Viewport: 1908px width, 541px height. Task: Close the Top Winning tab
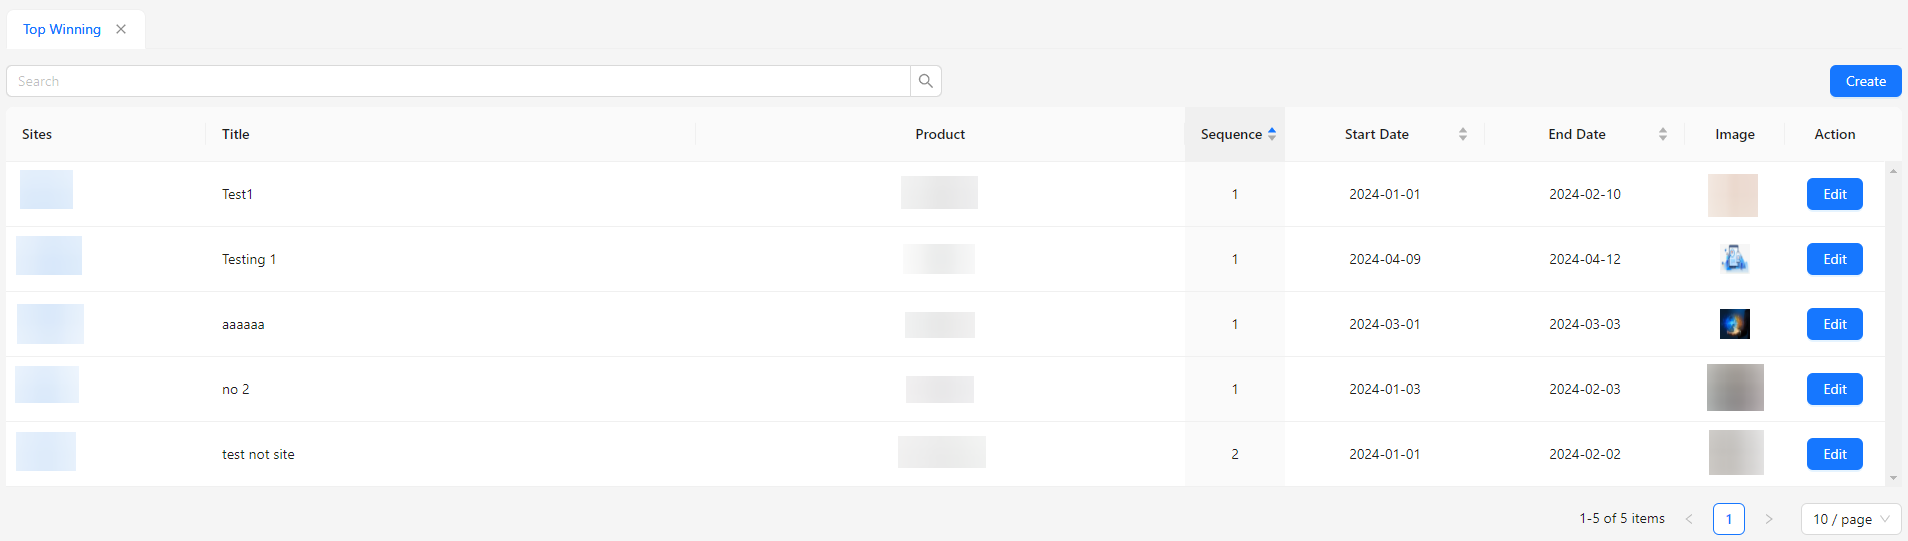click(x=121, y=29)
